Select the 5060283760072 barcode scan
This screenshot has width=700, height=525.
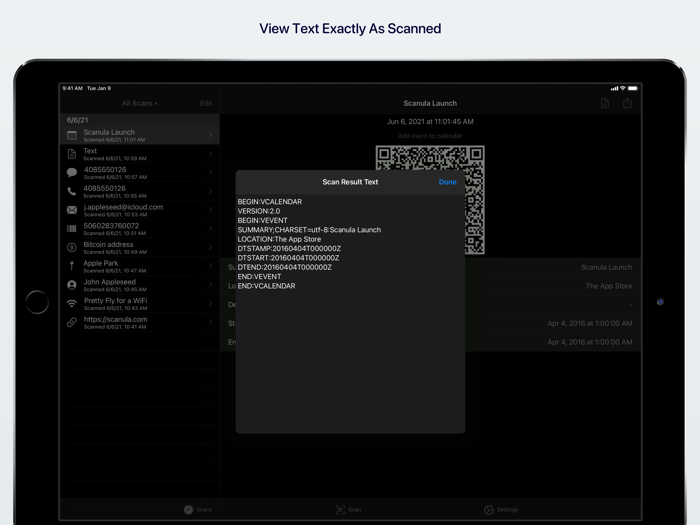pos(139,229)
